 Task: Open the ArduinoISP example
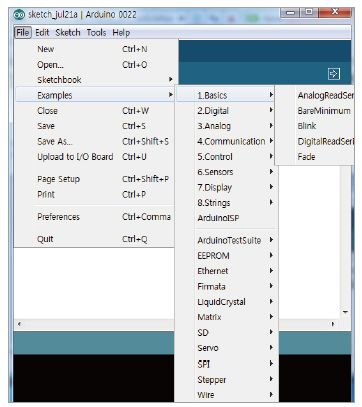225,218
